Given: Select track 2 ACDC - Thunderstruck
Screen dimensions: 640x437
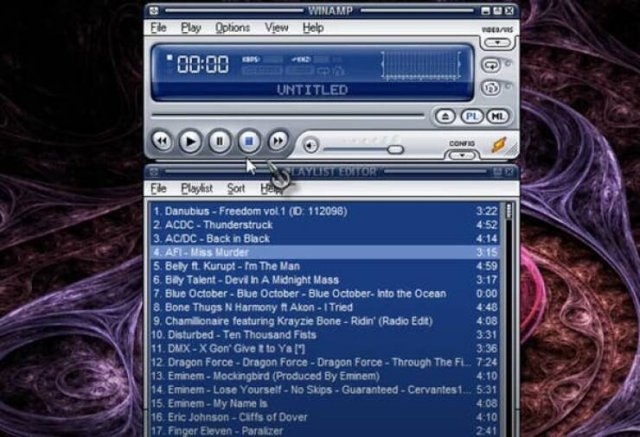Looking at the screenshot, I should pos(325,225).
